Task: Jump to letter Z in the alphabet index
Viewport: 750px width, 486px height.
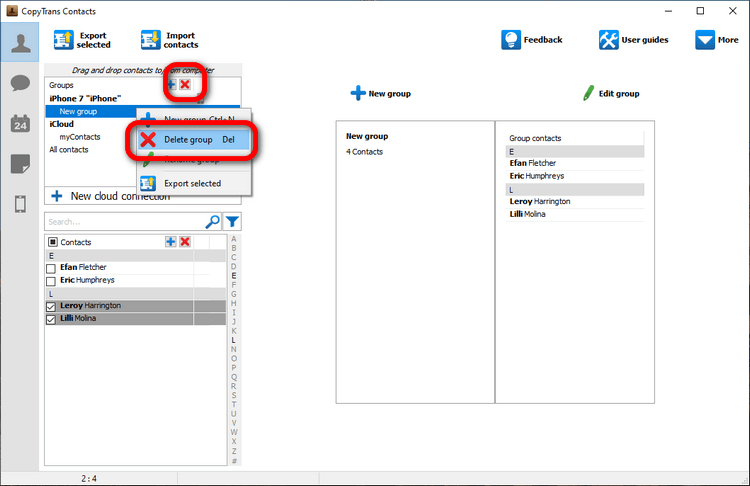Action: click(234, 451)
